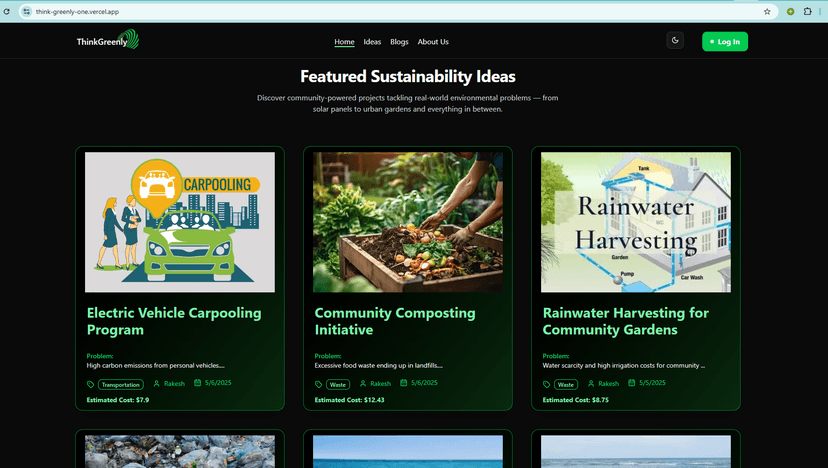Click 'Estimated Cost: $12.43' text

click(x=350, y=400)
